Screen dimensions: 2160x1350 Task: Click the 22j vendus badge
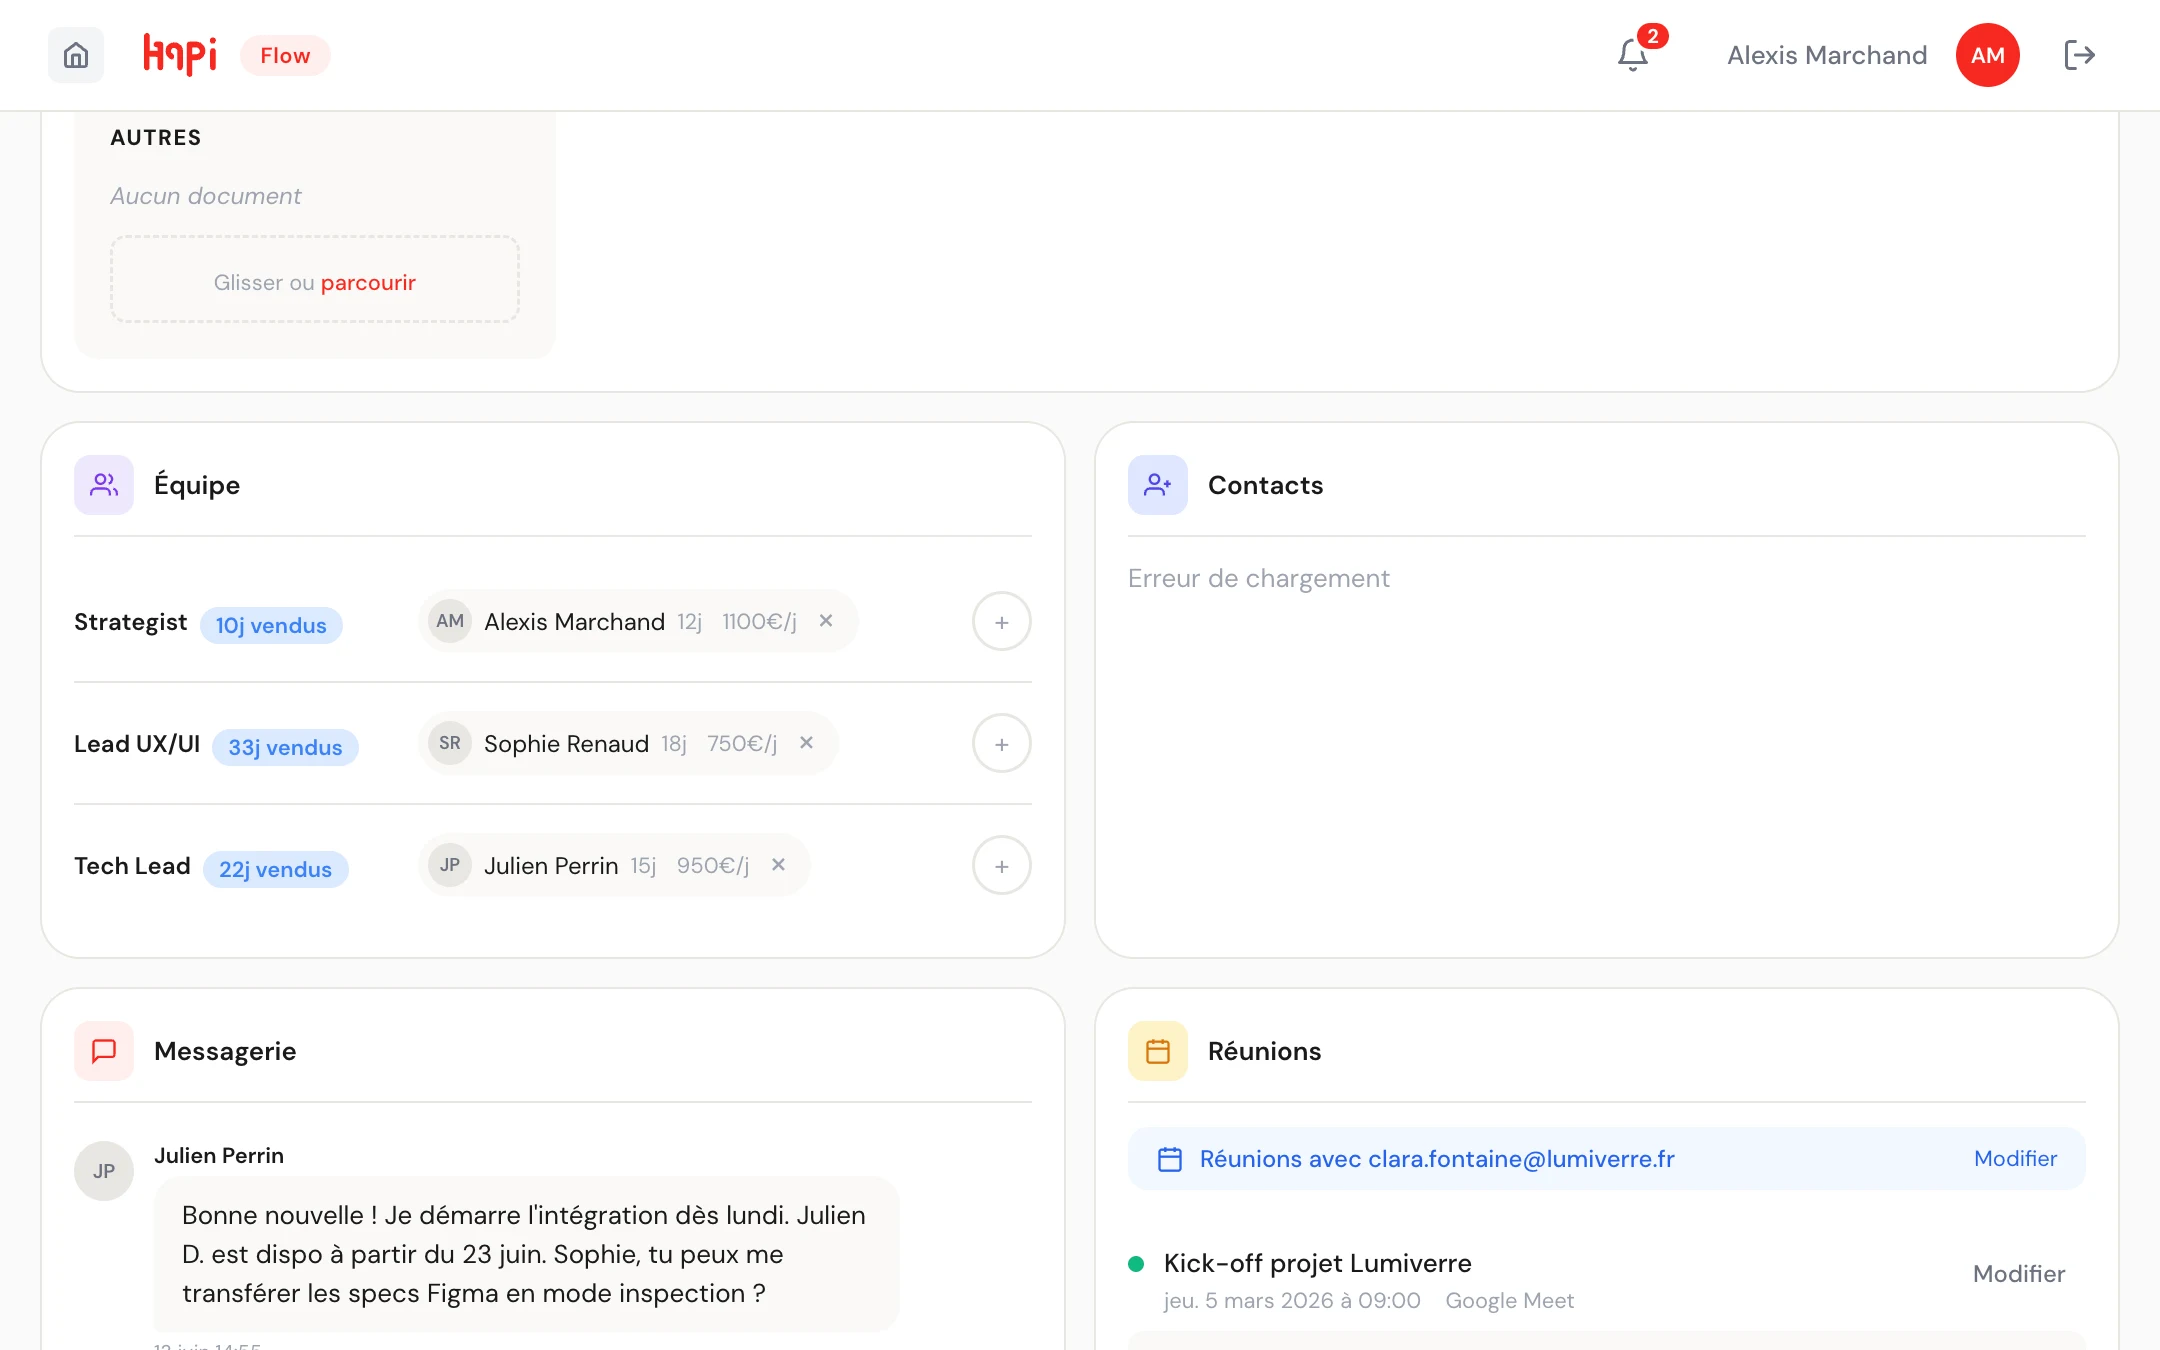tap(275, 869)
